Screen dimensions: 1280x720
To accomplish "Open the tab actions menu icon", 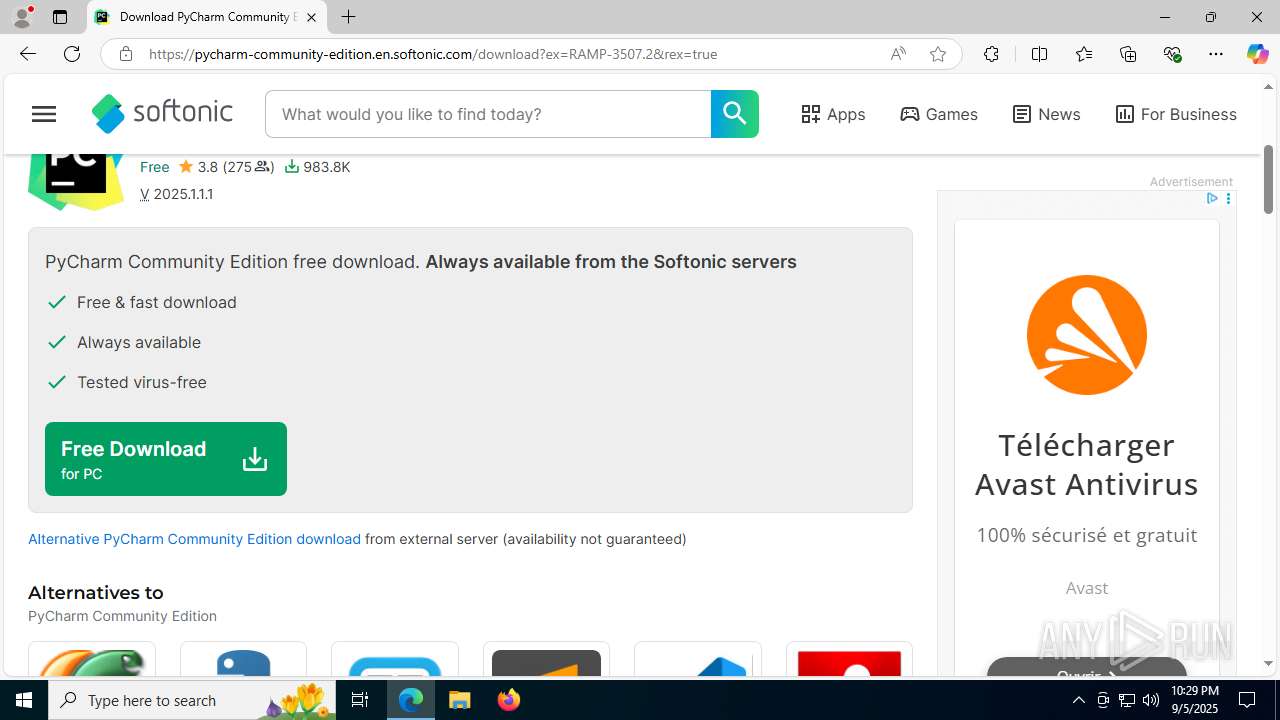I will point(60,17).
